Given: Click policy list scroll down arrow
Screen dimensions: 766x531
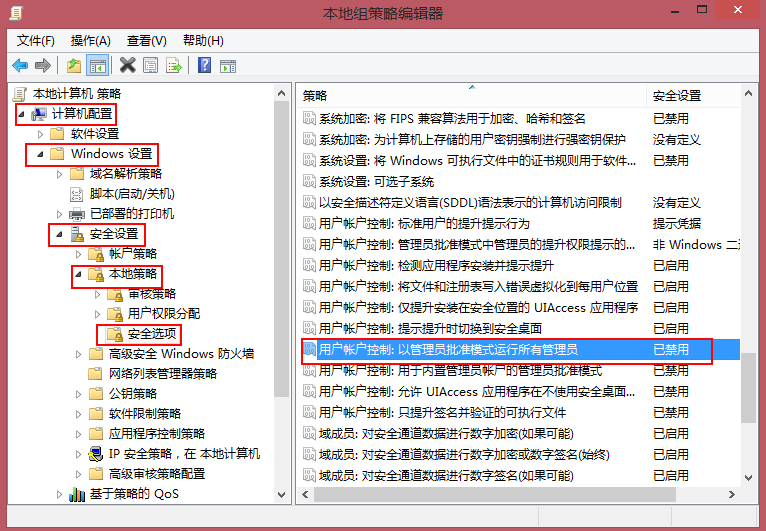Looking at the screenshot, I should point(748,477).
